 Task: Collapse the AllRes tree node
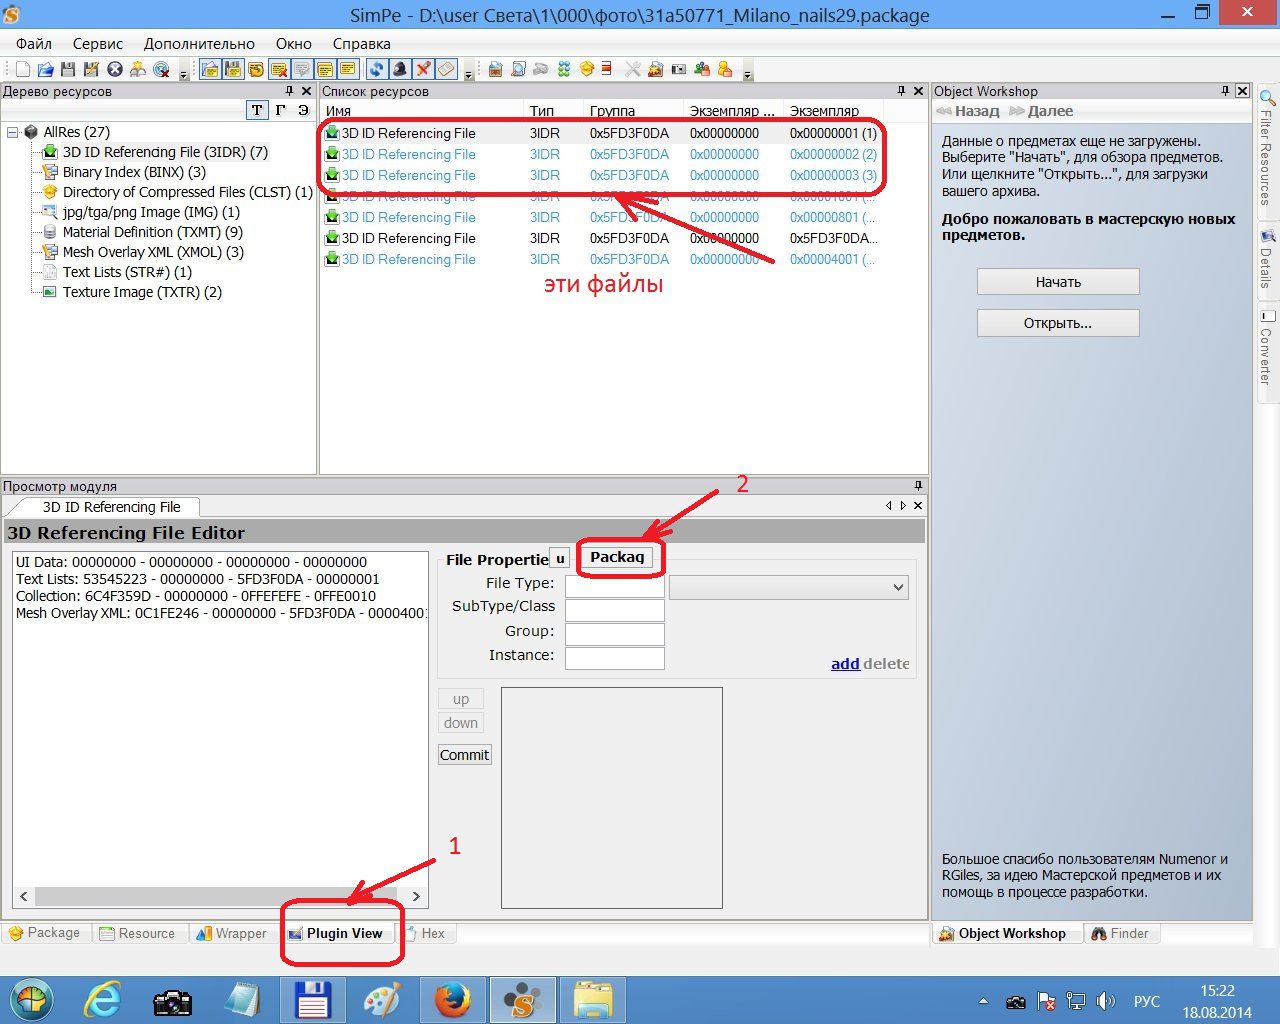[x=12, y=132]
